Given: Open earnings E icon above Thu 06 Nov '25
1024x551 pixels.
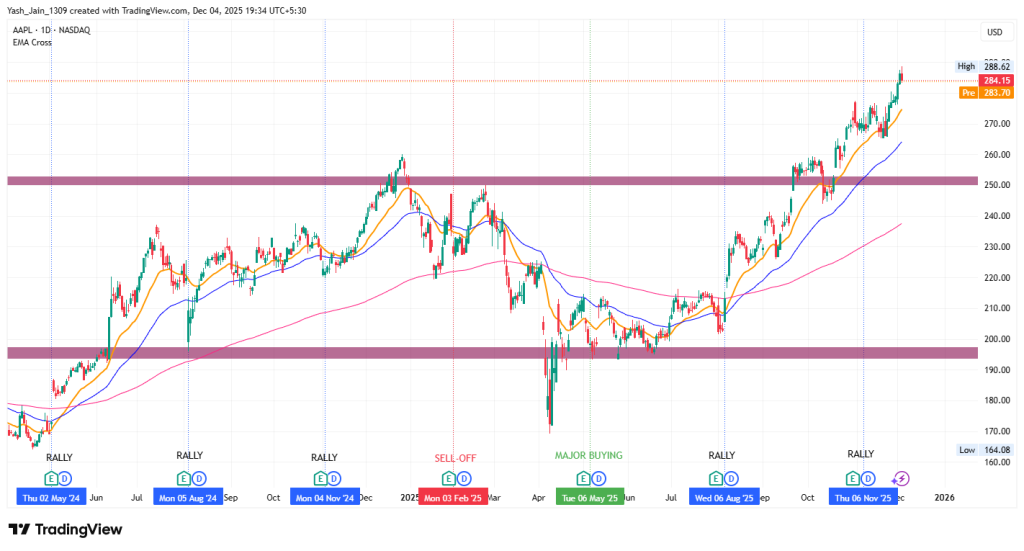Looking at the screenshot, I should (852, 479).
